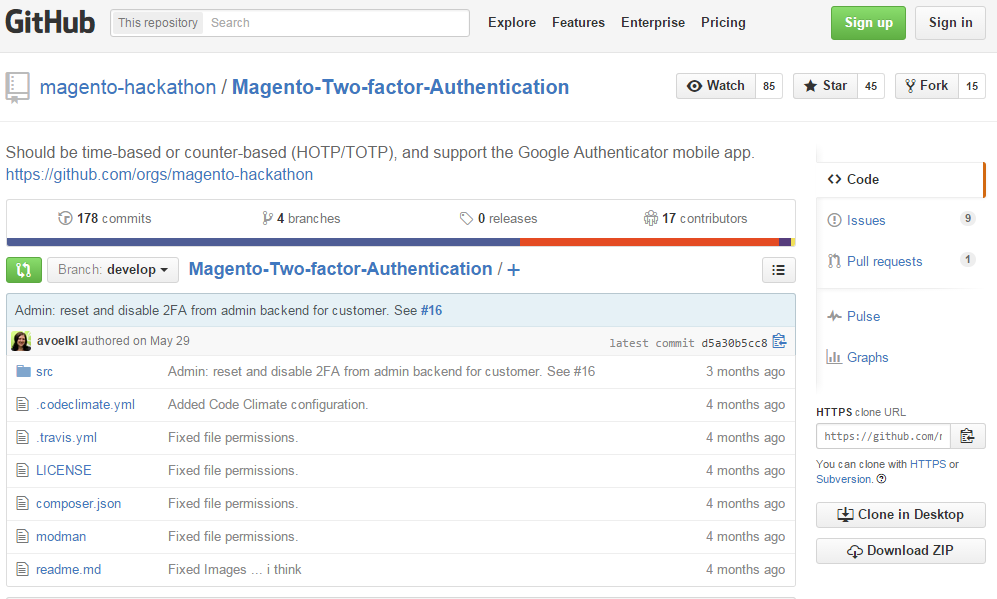Click the GitHub logo
The image size is (997, 599).
[50, 22]
